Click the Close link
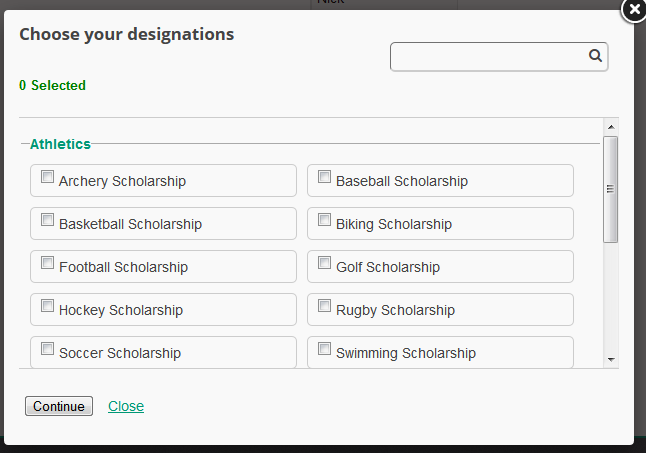Viewport: 646px width, 453px height. (x=126, y=406)
